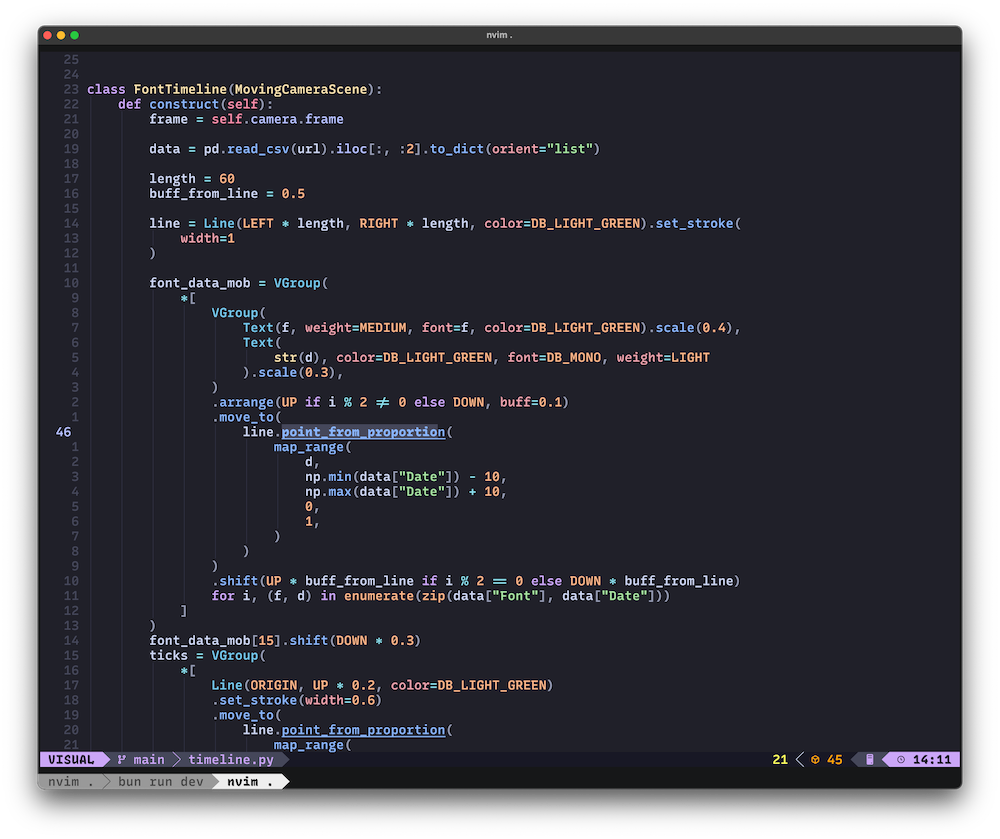The image size is (1000, 839).
Task: Click the current line number 46
Action: tap(63, 432)
